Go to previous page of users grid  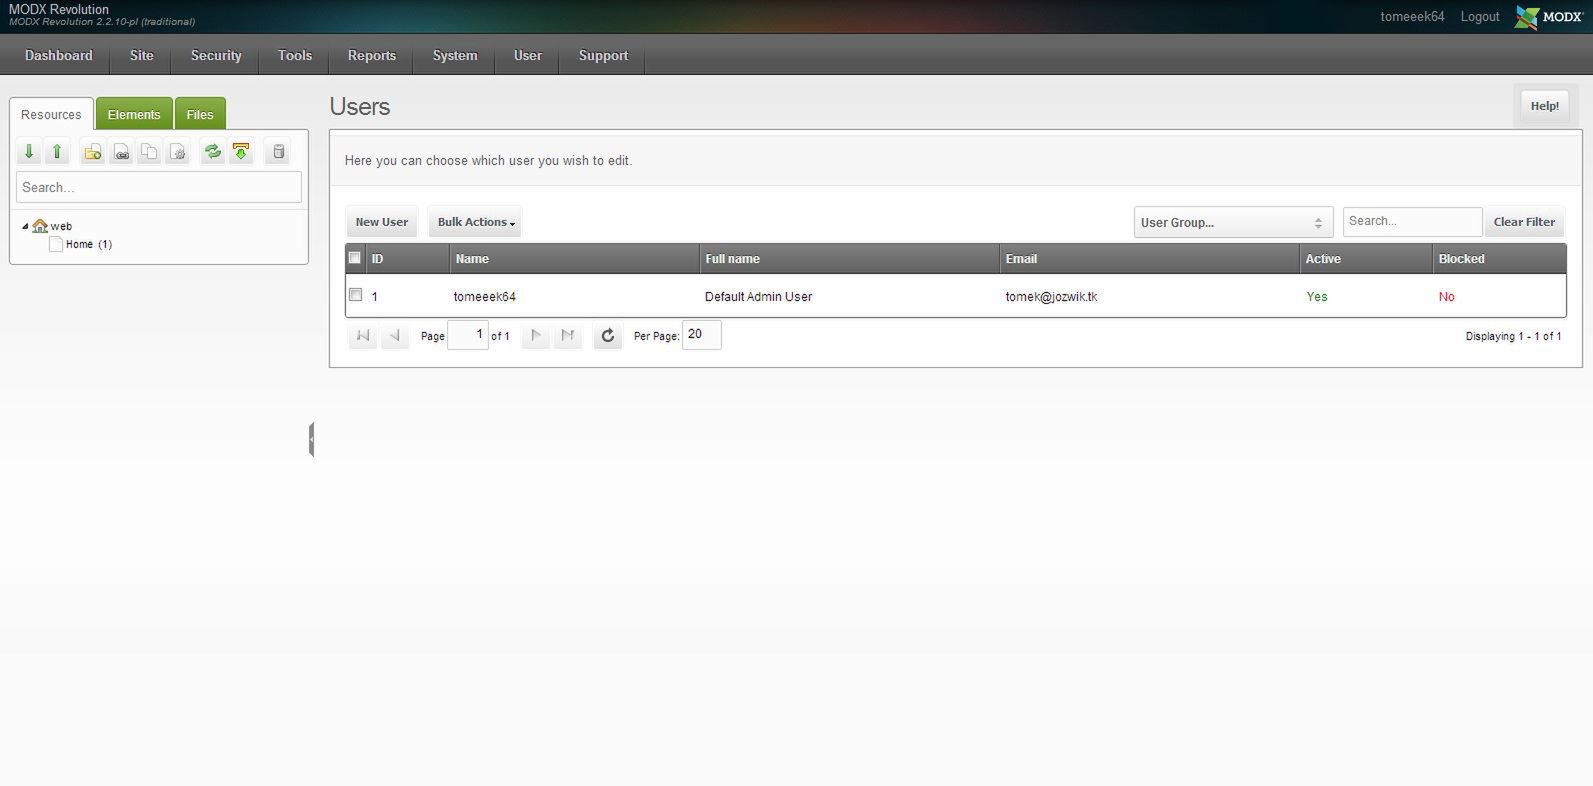[x=395, y=336]
